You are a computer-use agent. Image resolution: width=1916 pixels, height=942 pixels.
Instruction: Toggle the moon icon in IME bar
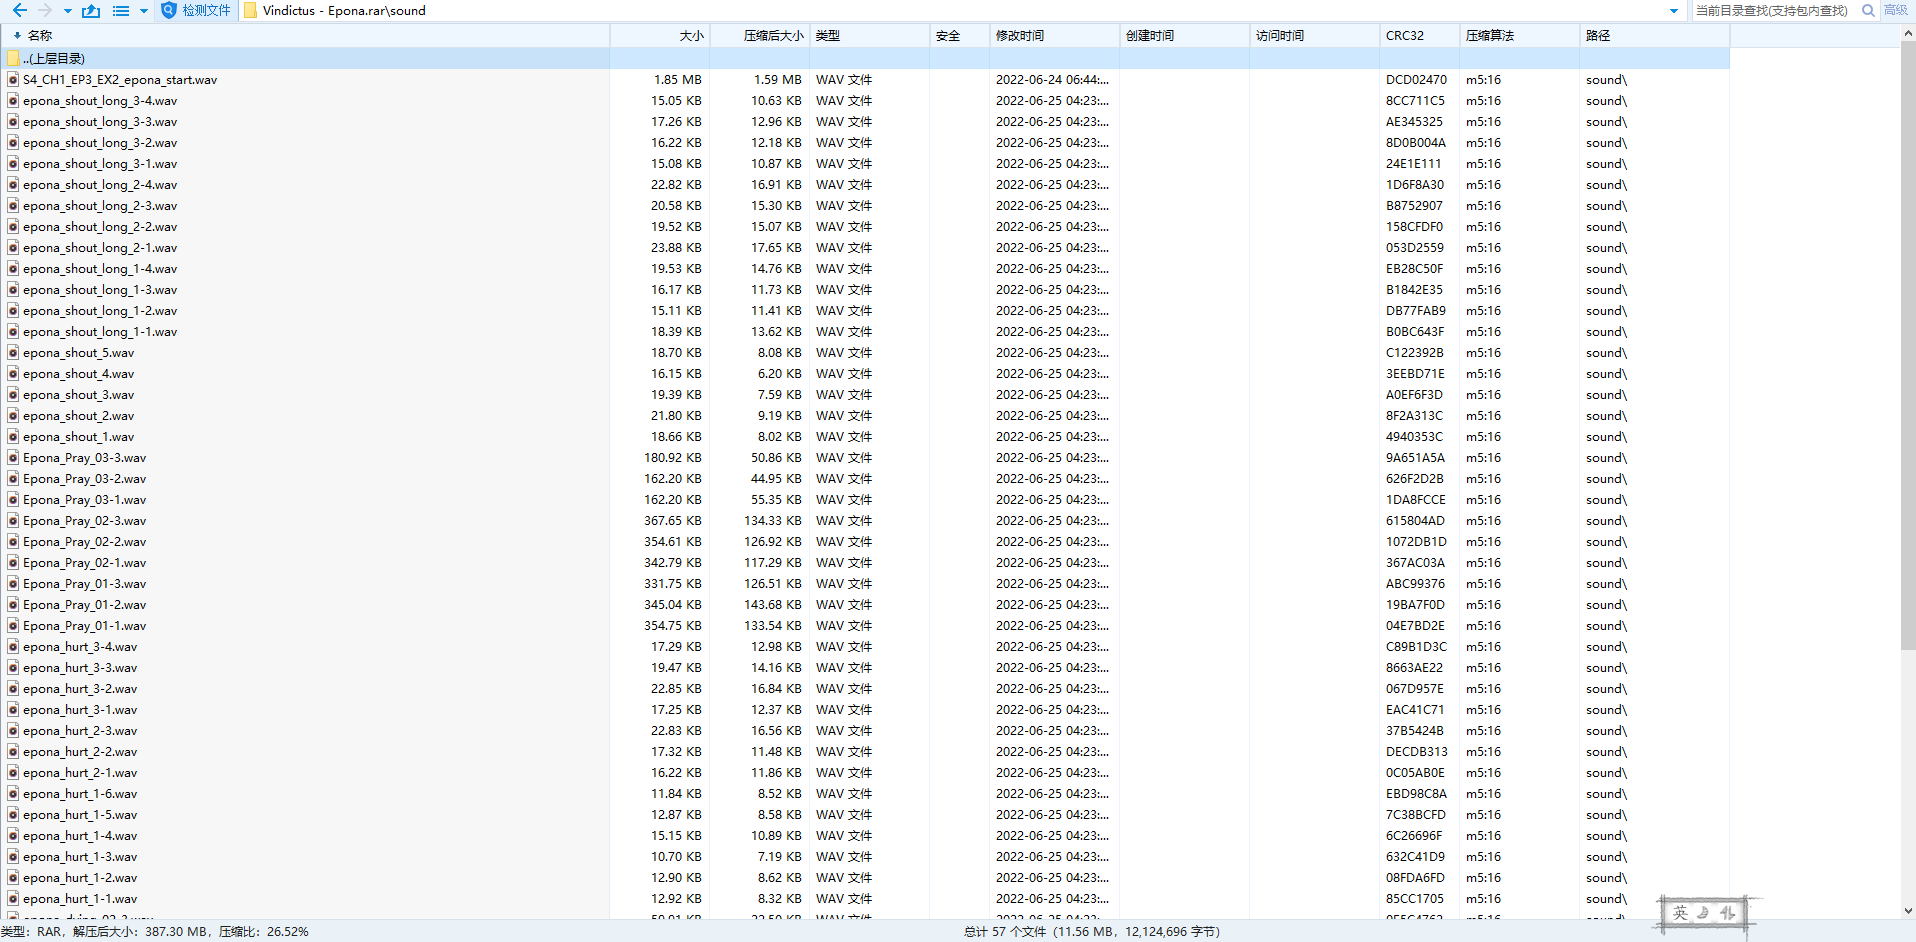pos(1703,913)
